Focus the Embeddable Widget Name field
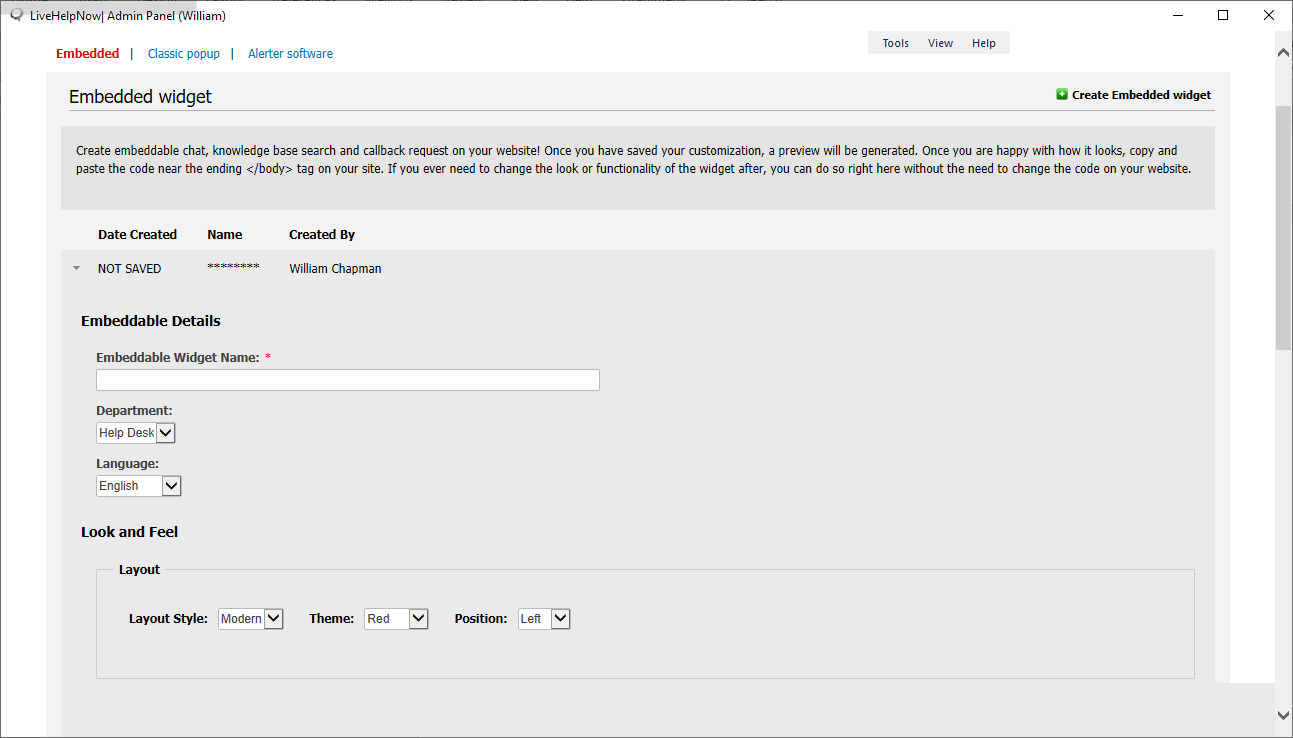The image size is (1293, 738). click(348, 380)
